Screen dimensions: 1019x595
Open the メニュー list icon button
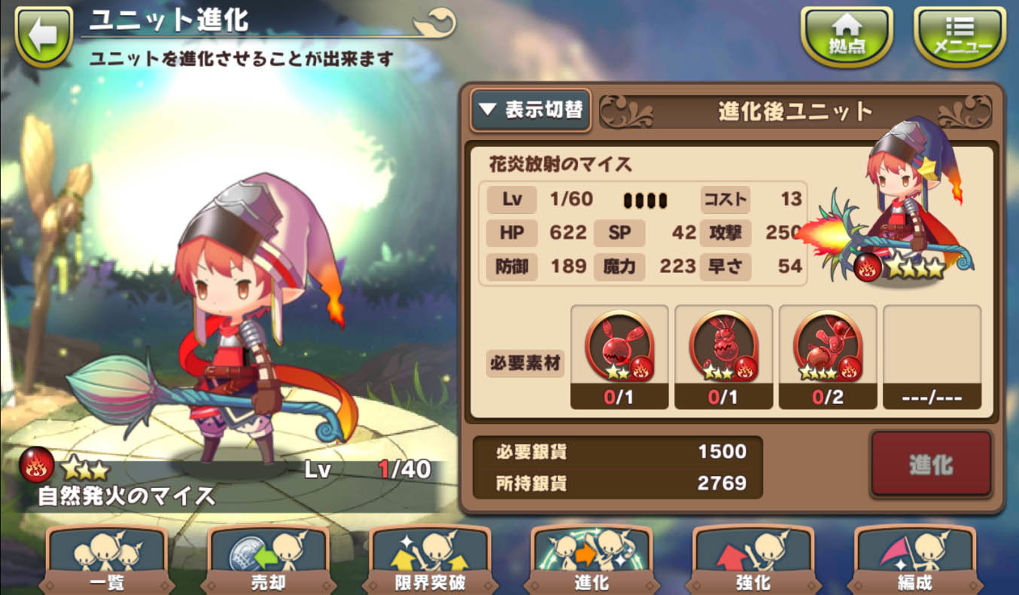(961, 36)
